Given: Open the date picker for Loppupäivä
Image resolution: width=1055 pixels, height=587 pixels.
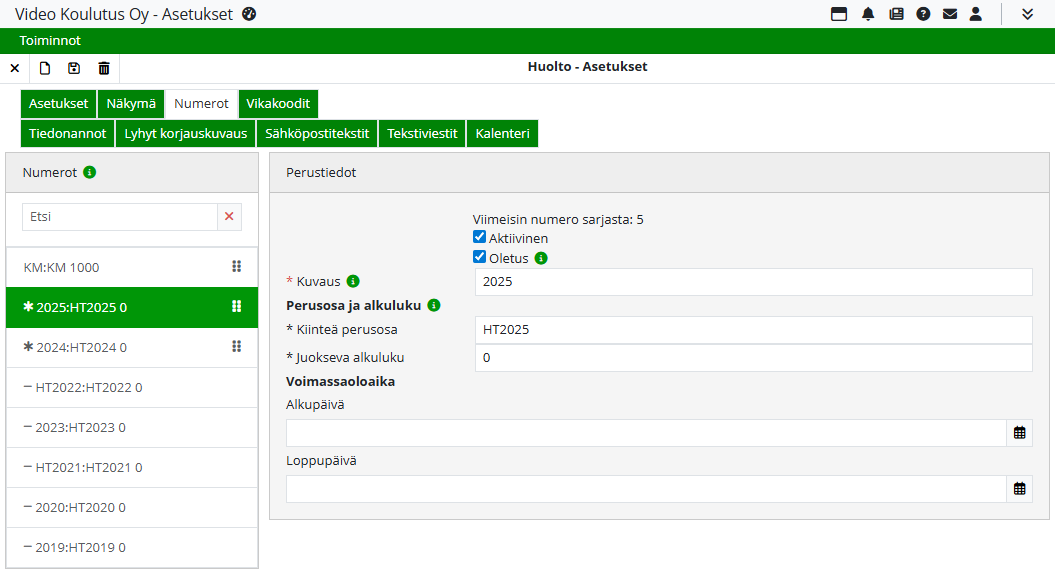Looking at the screenshot, I should (1019, 489).
